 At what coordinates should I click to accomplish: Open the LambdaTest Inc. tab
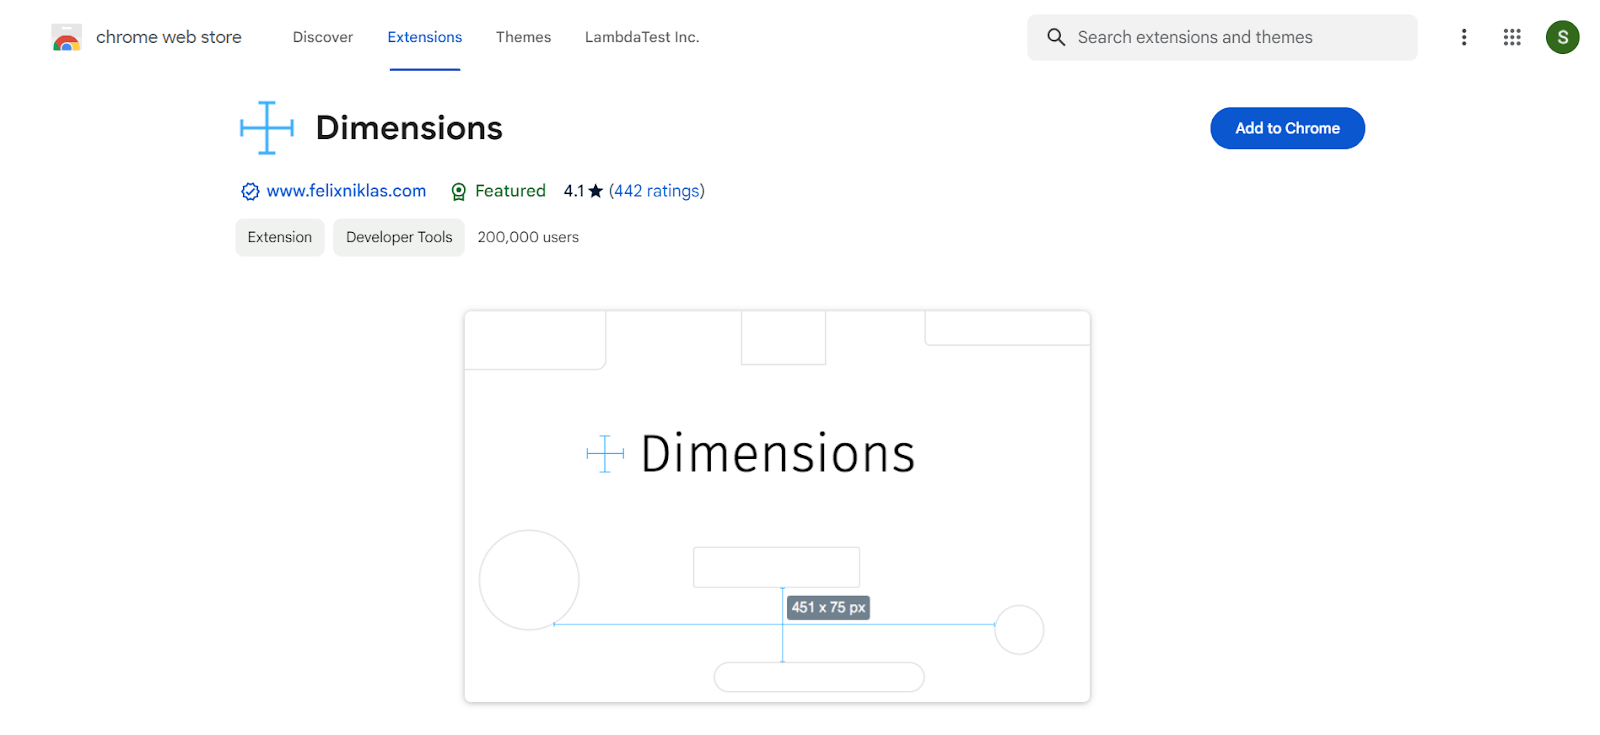[x=642, y=37]
